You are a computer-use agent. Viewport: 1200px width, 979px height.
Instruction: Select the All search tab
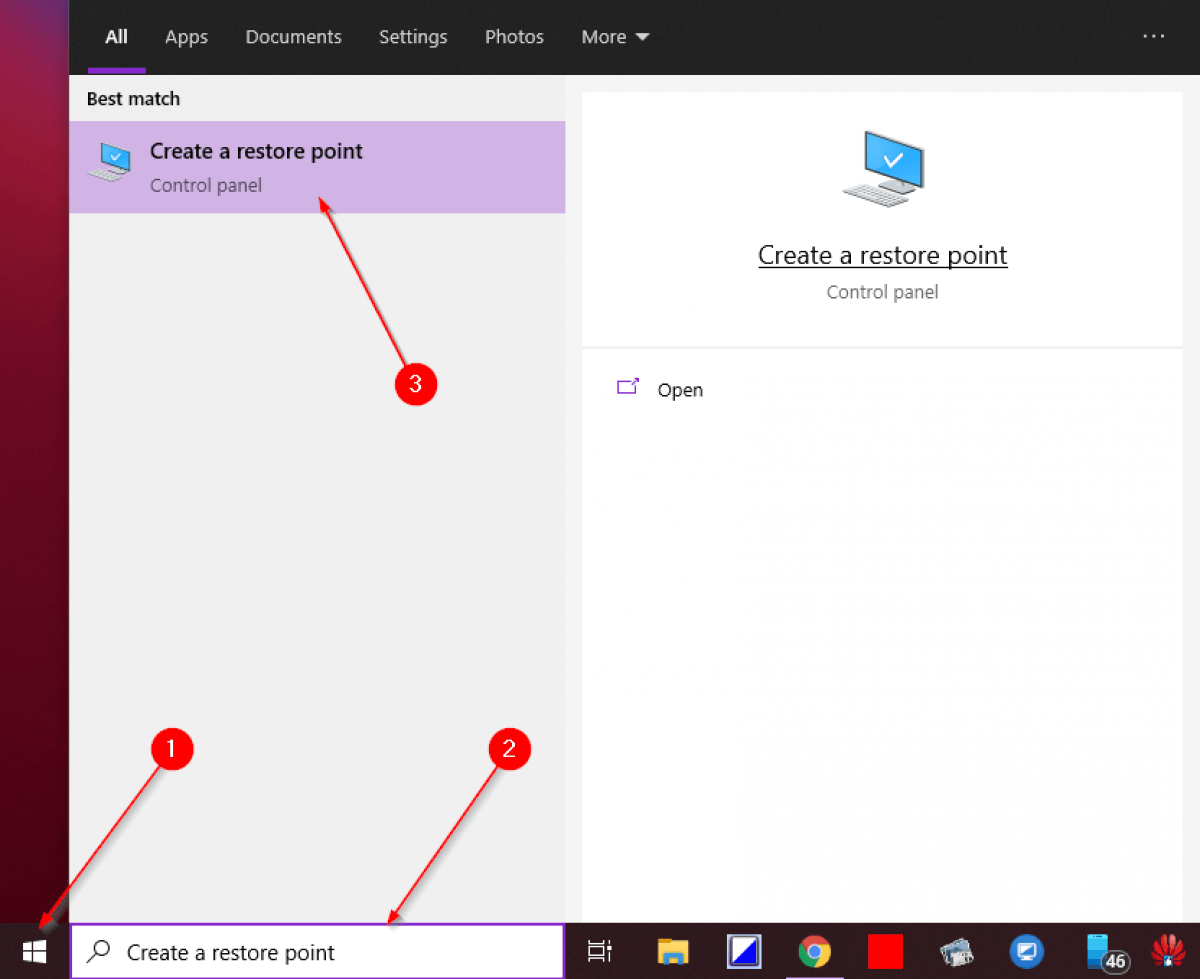pos(117,37)
